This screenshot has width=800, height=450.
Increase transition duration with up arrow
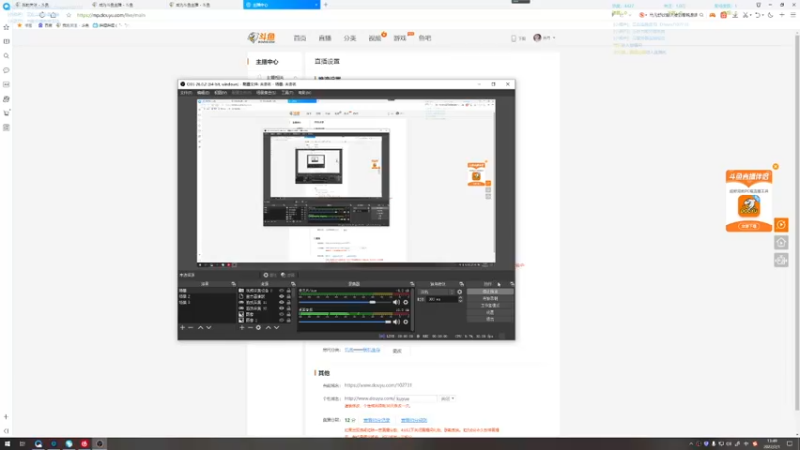click(x=460, y=297)
